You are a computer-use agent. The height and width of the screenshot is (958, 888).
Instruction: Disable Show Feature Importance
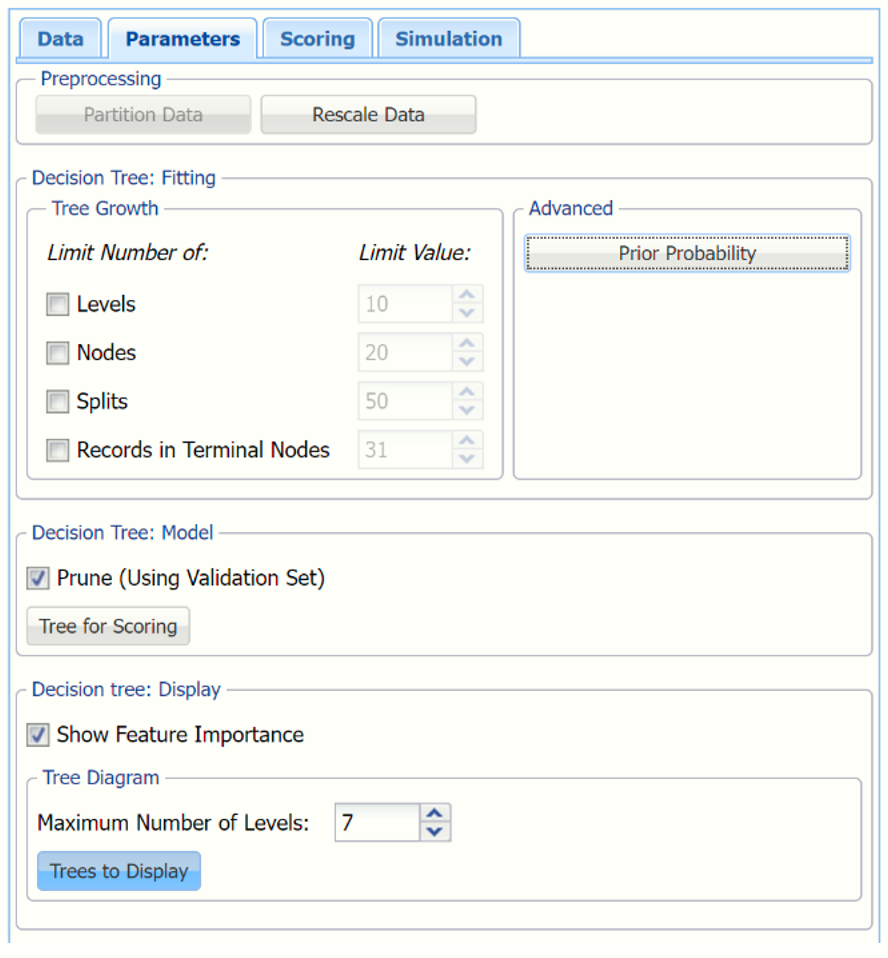click(38, 735)
